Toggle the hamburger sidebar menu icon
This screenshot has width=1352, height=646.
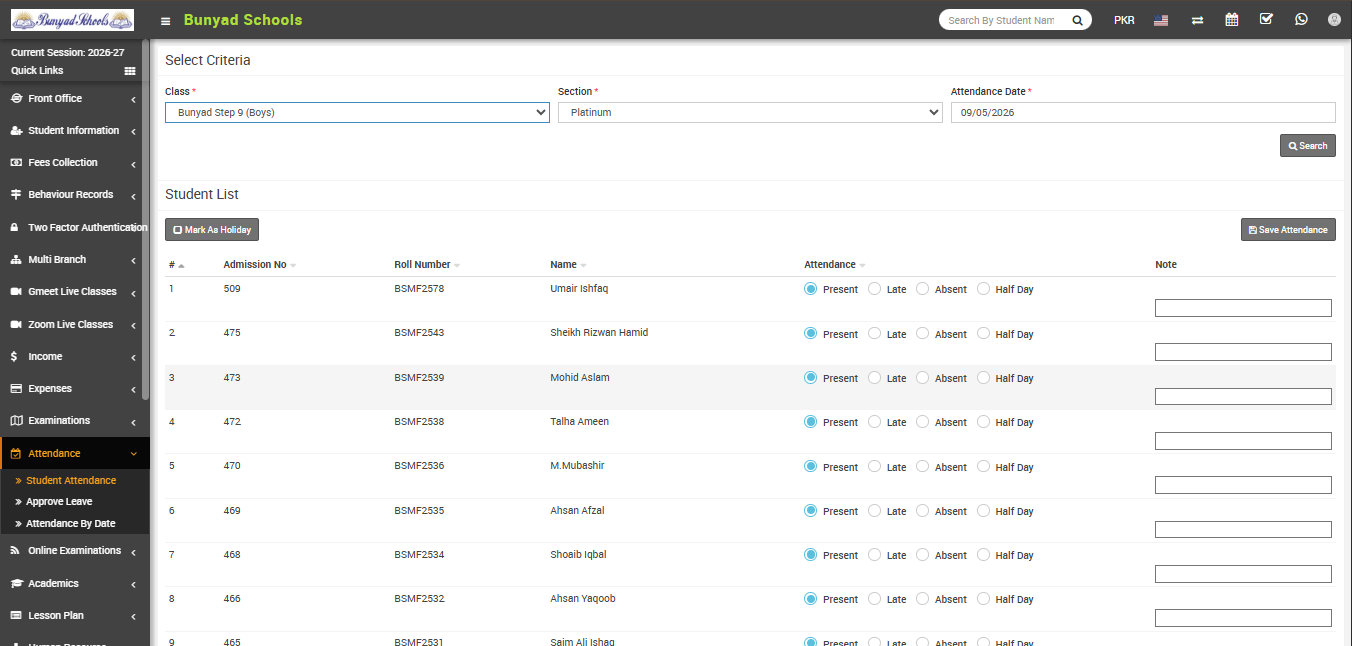click(x=165, y=20)
